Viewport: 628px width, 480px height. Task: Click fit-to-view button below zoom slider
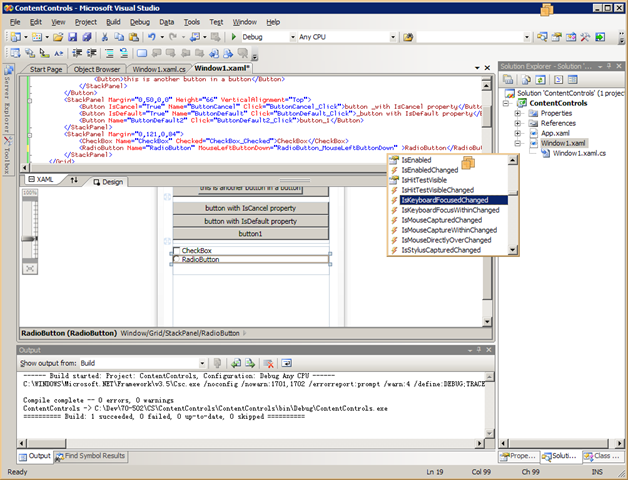click(x=30, y=268)
